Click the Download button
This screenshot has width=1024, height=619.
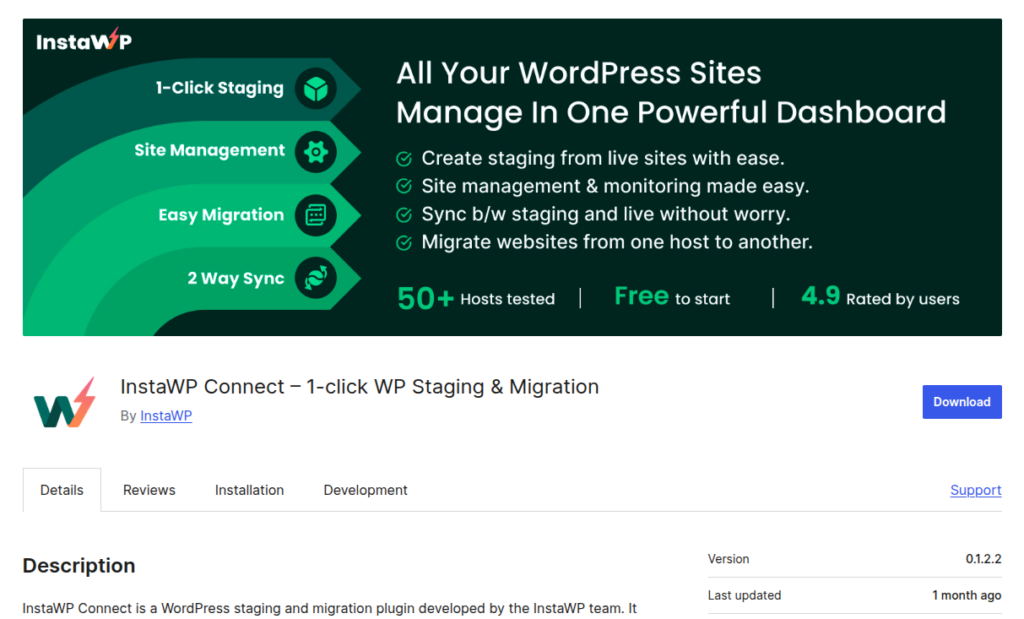pyautogui.click(x=961, y=401)
